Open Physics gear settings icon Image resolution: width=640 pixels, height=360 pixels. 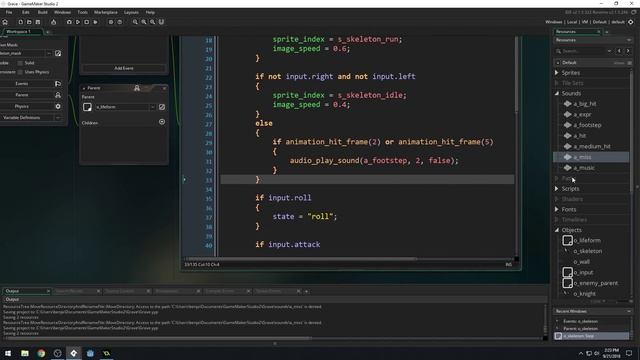(x=58, y=106)
